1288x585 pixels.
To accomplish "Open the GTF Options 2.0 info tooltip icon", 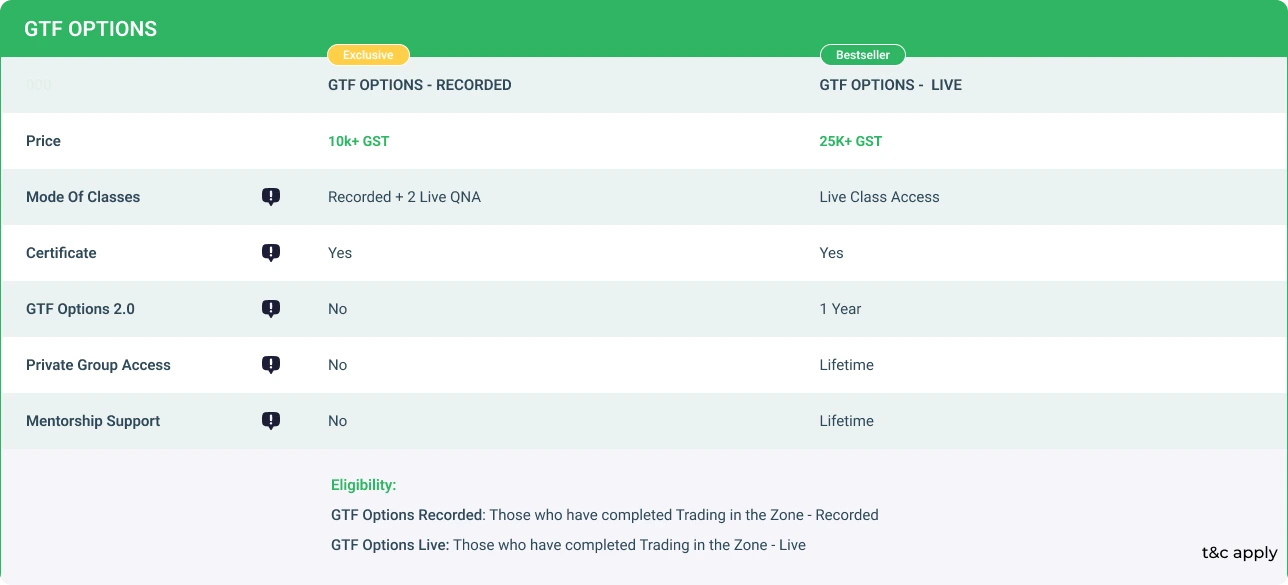I will [x=271, y=309].
